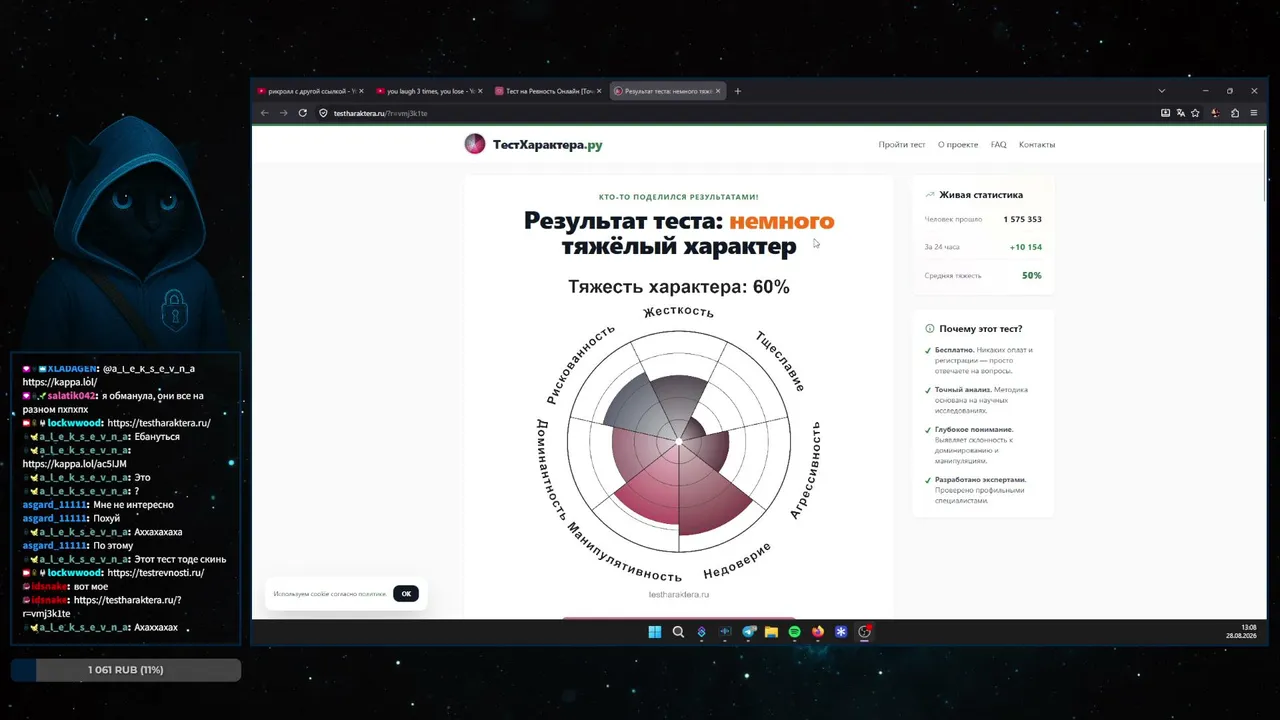Close the 'Результат теста' tab
The width and height of the screenshot is (1280, 720).
[x=718, y=91]
